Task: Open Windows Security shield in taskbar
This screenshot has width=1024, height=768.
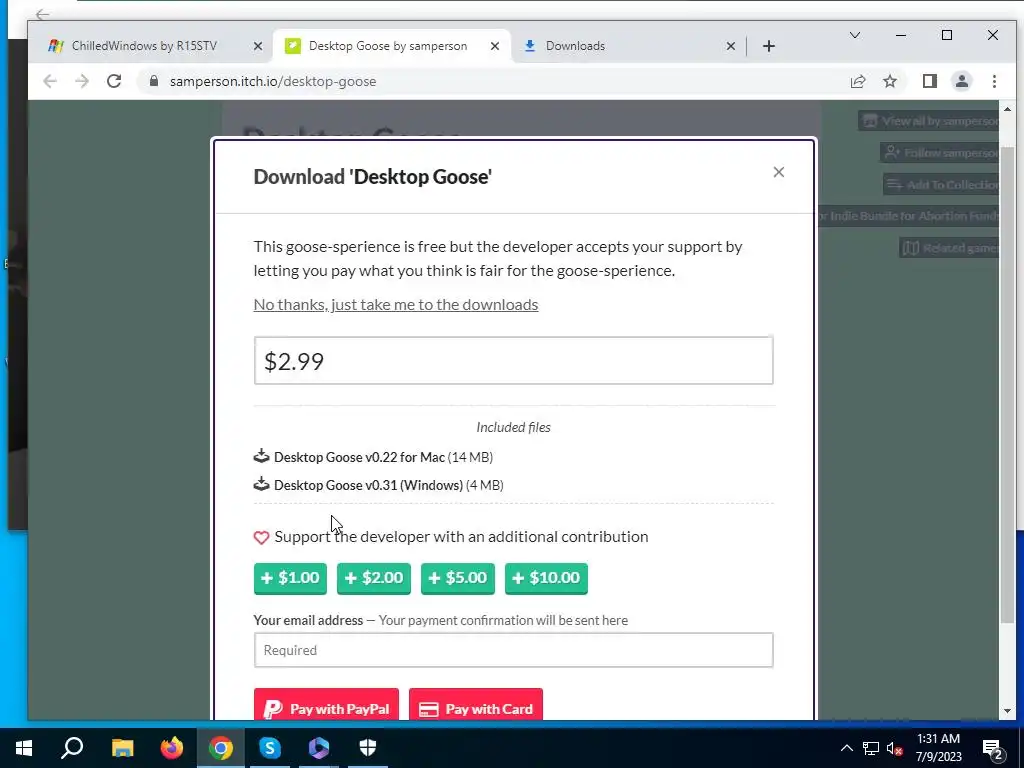Action: click(368, 748)
